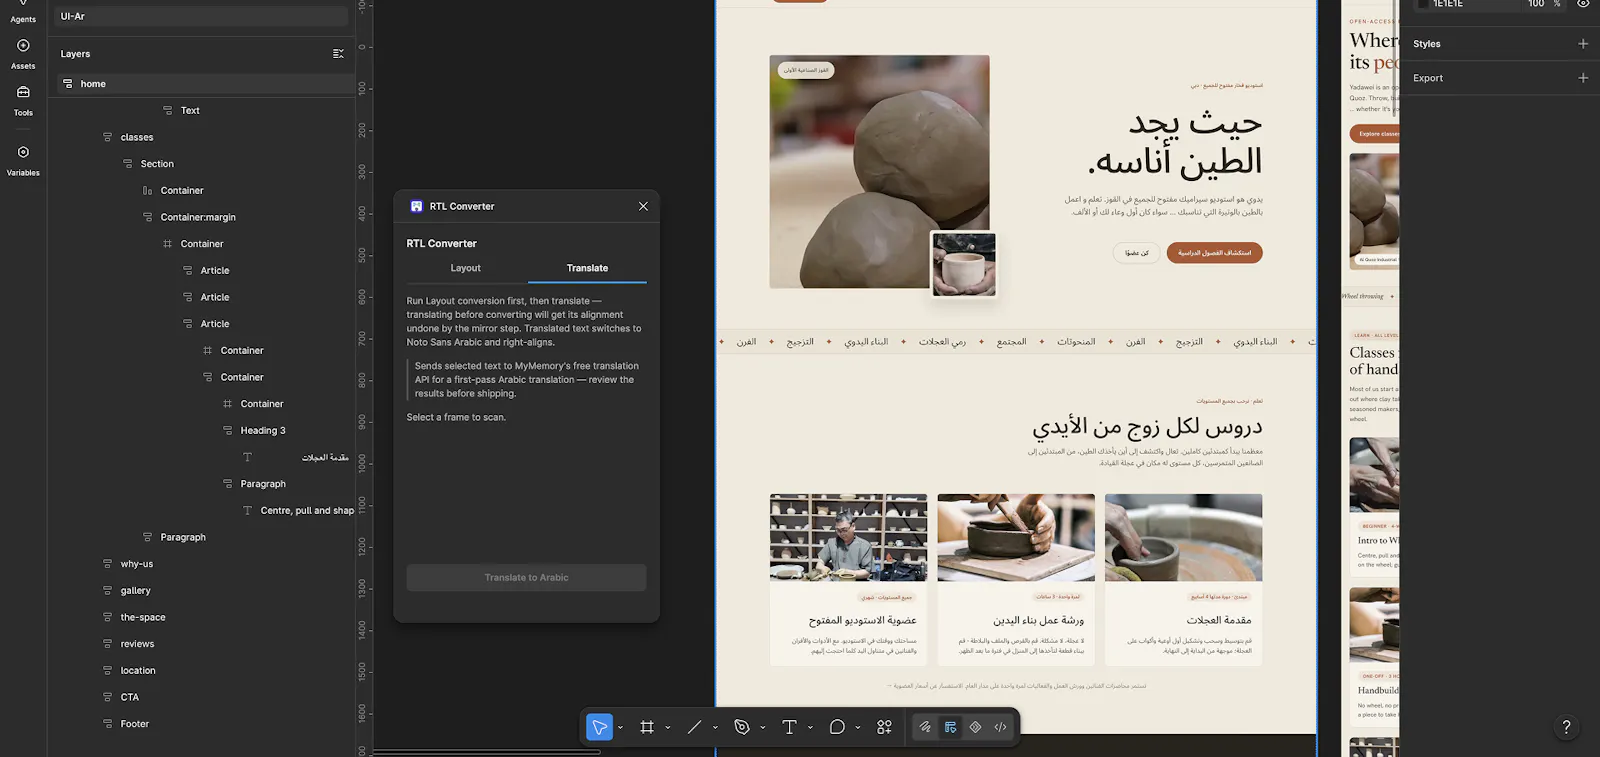Image resolution: width=1600 pixels, height=757 pixels.
Task: Click the Export section heading
Action: (x=1428, y=78)
